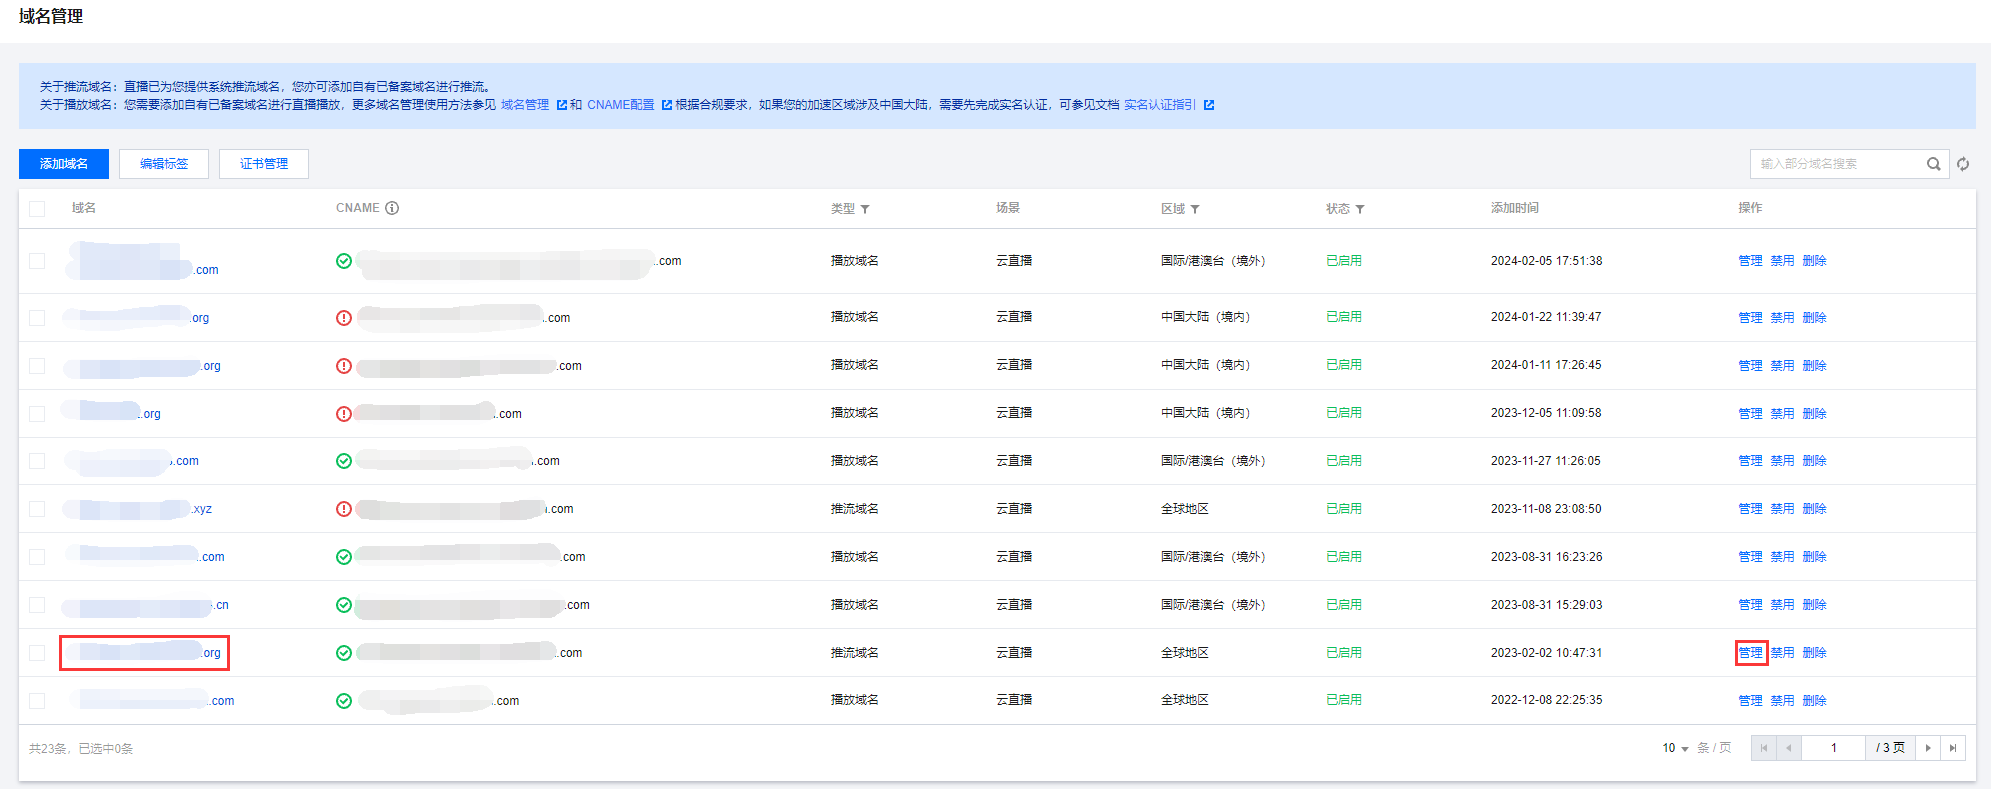Screen dimensions: 1991x789
Task: Open the type column filter
Action: click(x=865, y=209)
